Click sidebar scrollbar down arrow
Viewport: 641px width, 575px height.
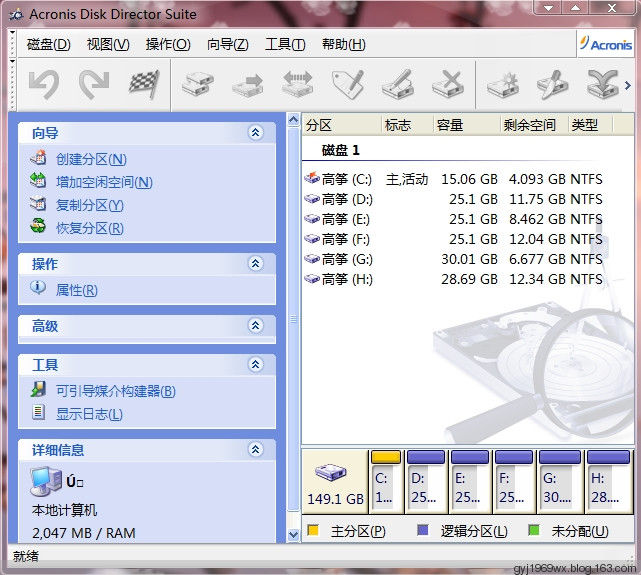(x=293, y=534)
